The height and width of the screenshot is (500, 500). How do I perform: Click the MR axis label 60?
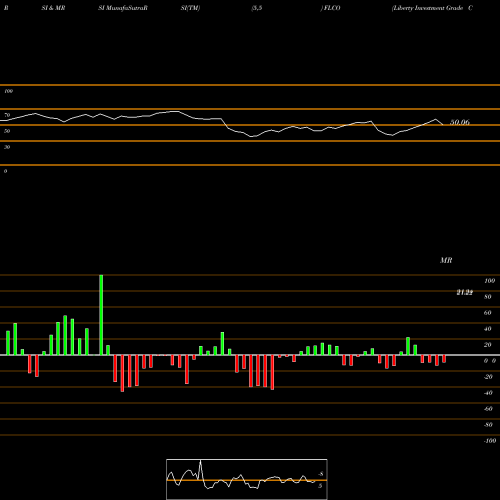pyautogui.click(x=488, y=313)
